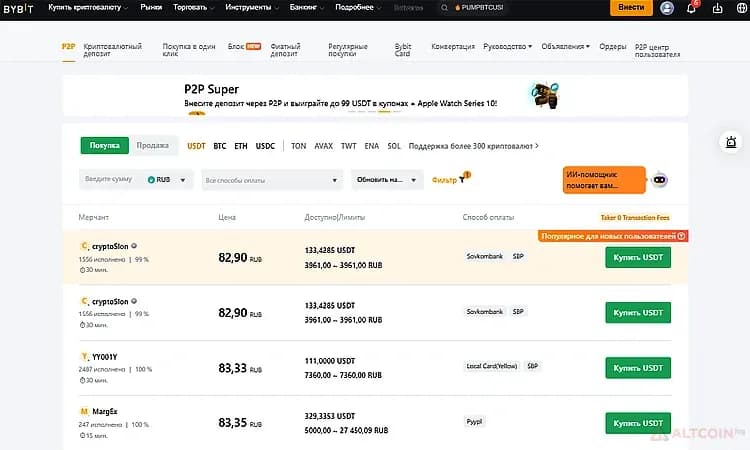Screen dimensions: 750x450
Task: Expand the Руководство dropdown
Action: click(507, 46)
